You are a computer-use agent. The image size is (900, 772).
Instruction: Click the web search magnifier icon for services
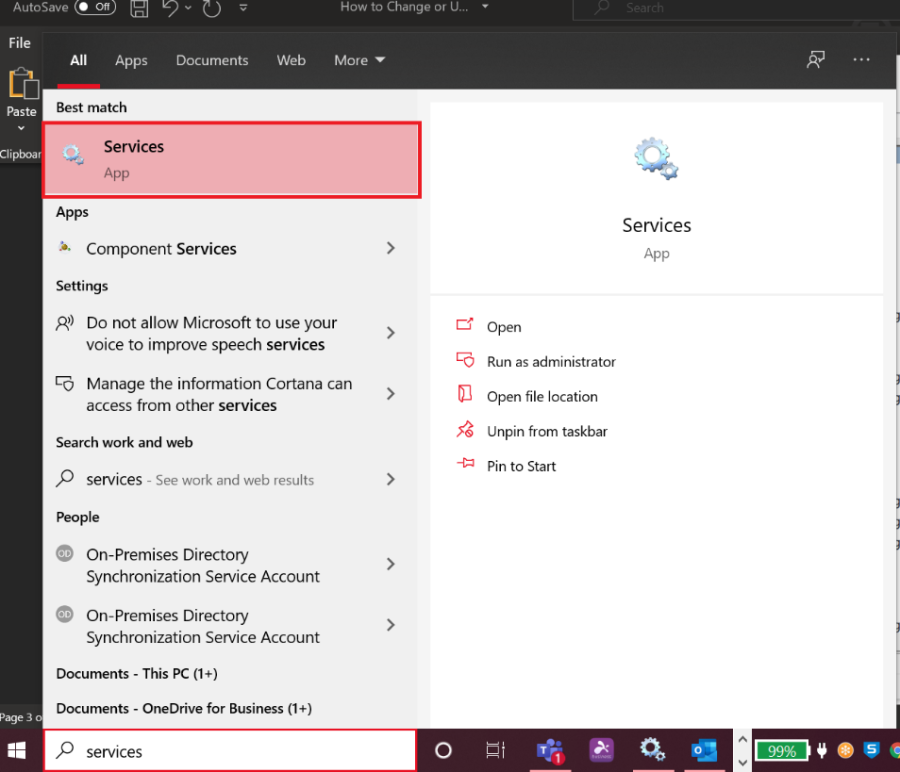[65, 478]
